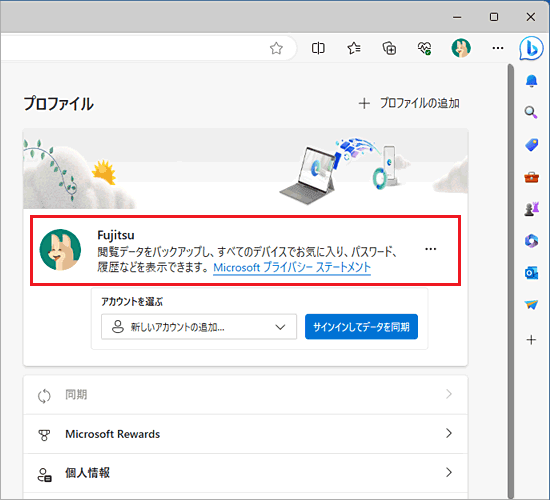Open split screen view
The image size is (550, 500).
coord(318,48)
